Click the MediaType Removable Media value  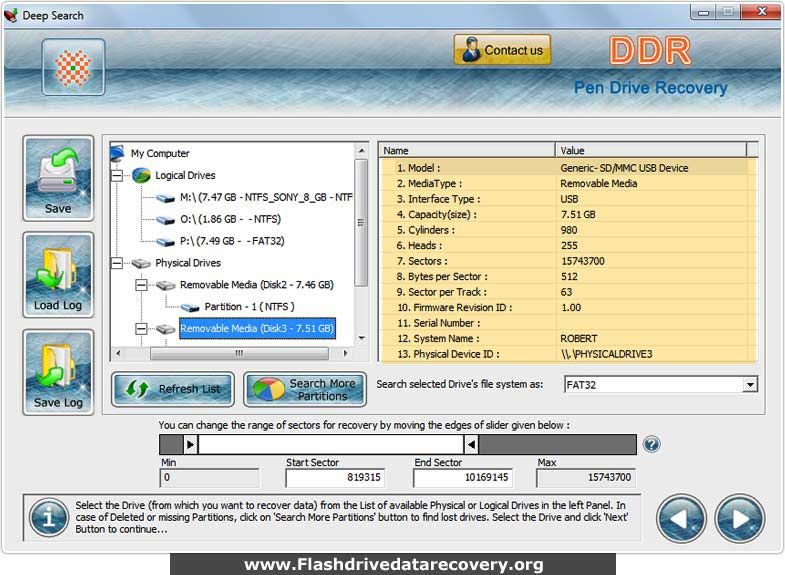point(598,184)
